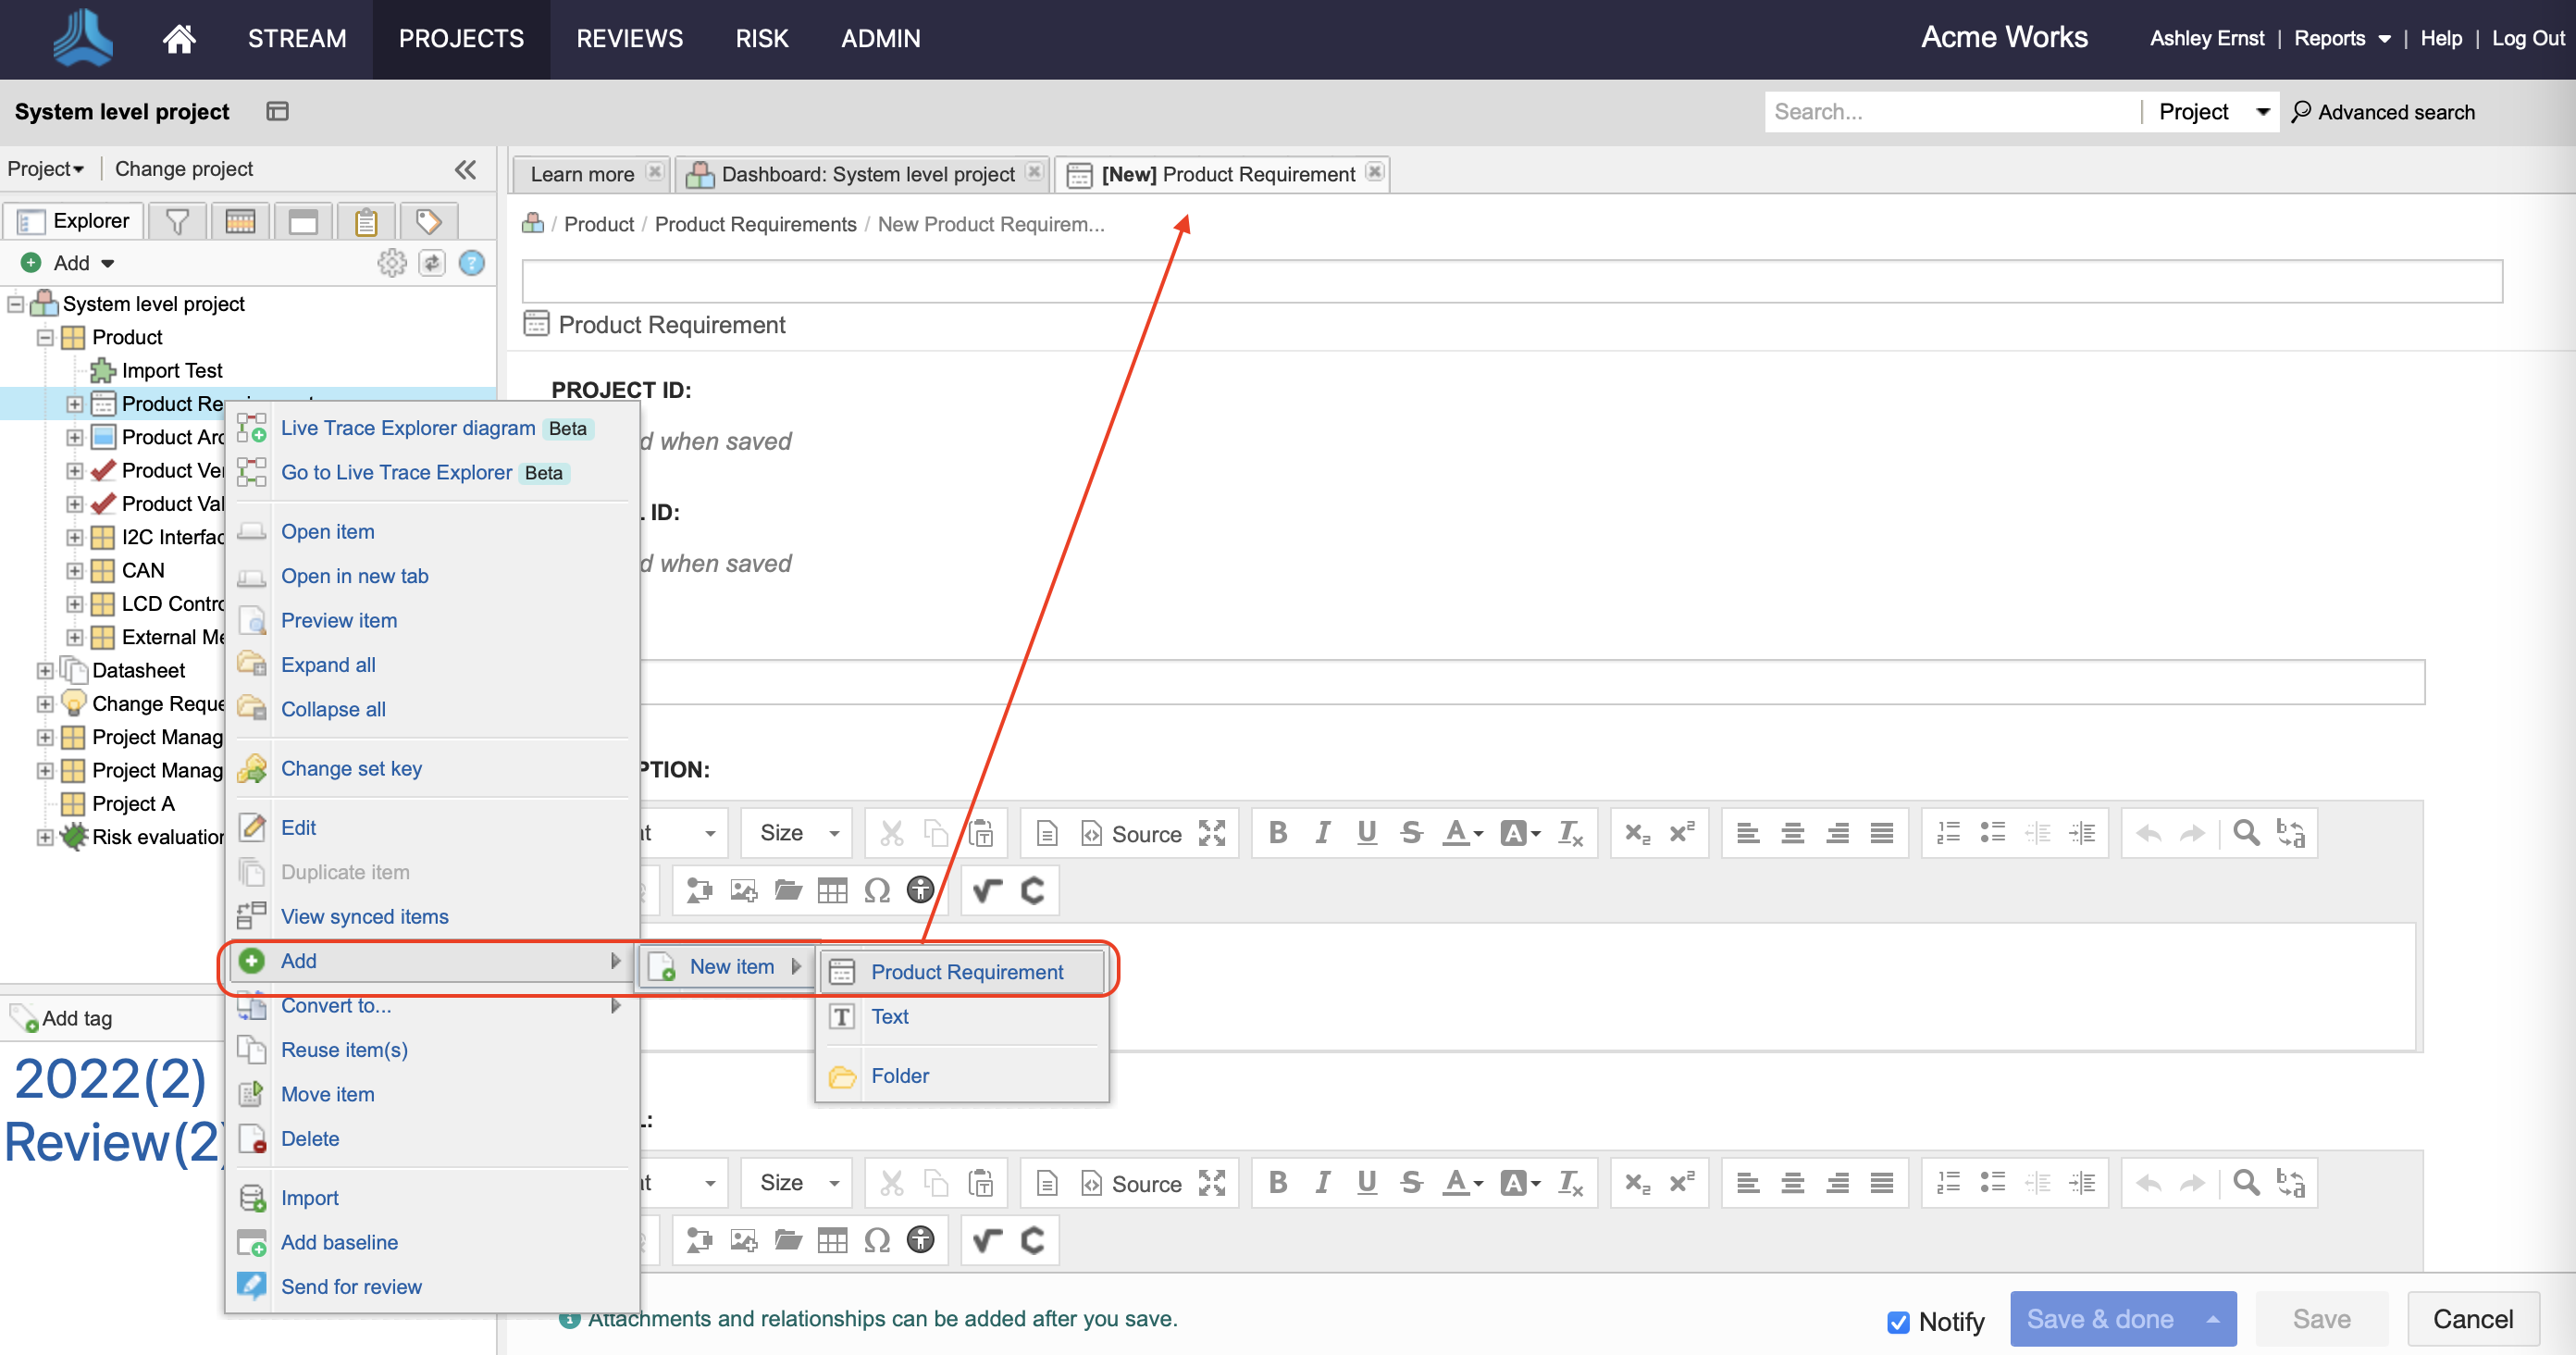Click Strikethrough in the upper description toolbar

point(1411,833)
